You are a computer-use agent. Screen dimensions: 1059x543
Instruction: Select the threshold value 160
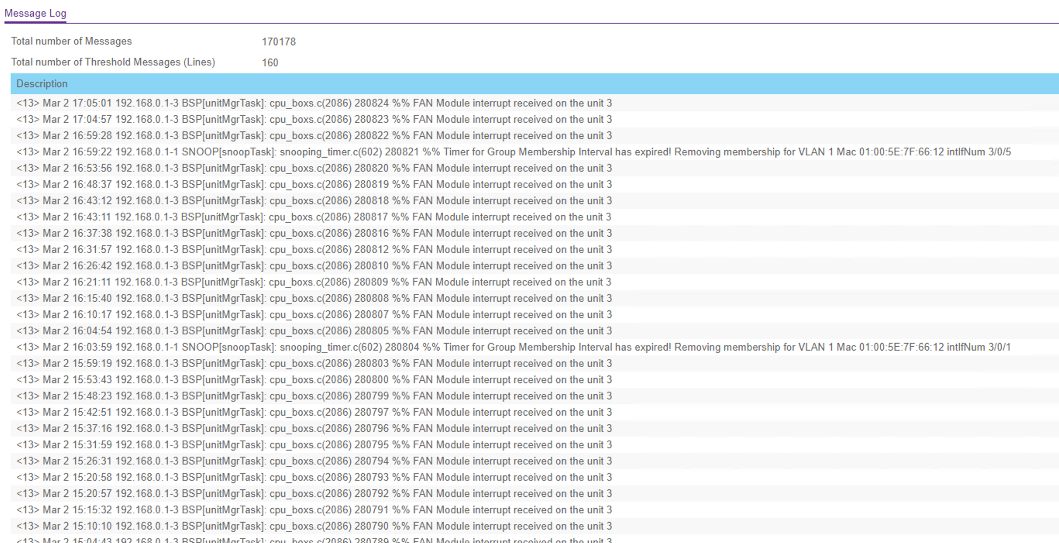coord(270,62)
